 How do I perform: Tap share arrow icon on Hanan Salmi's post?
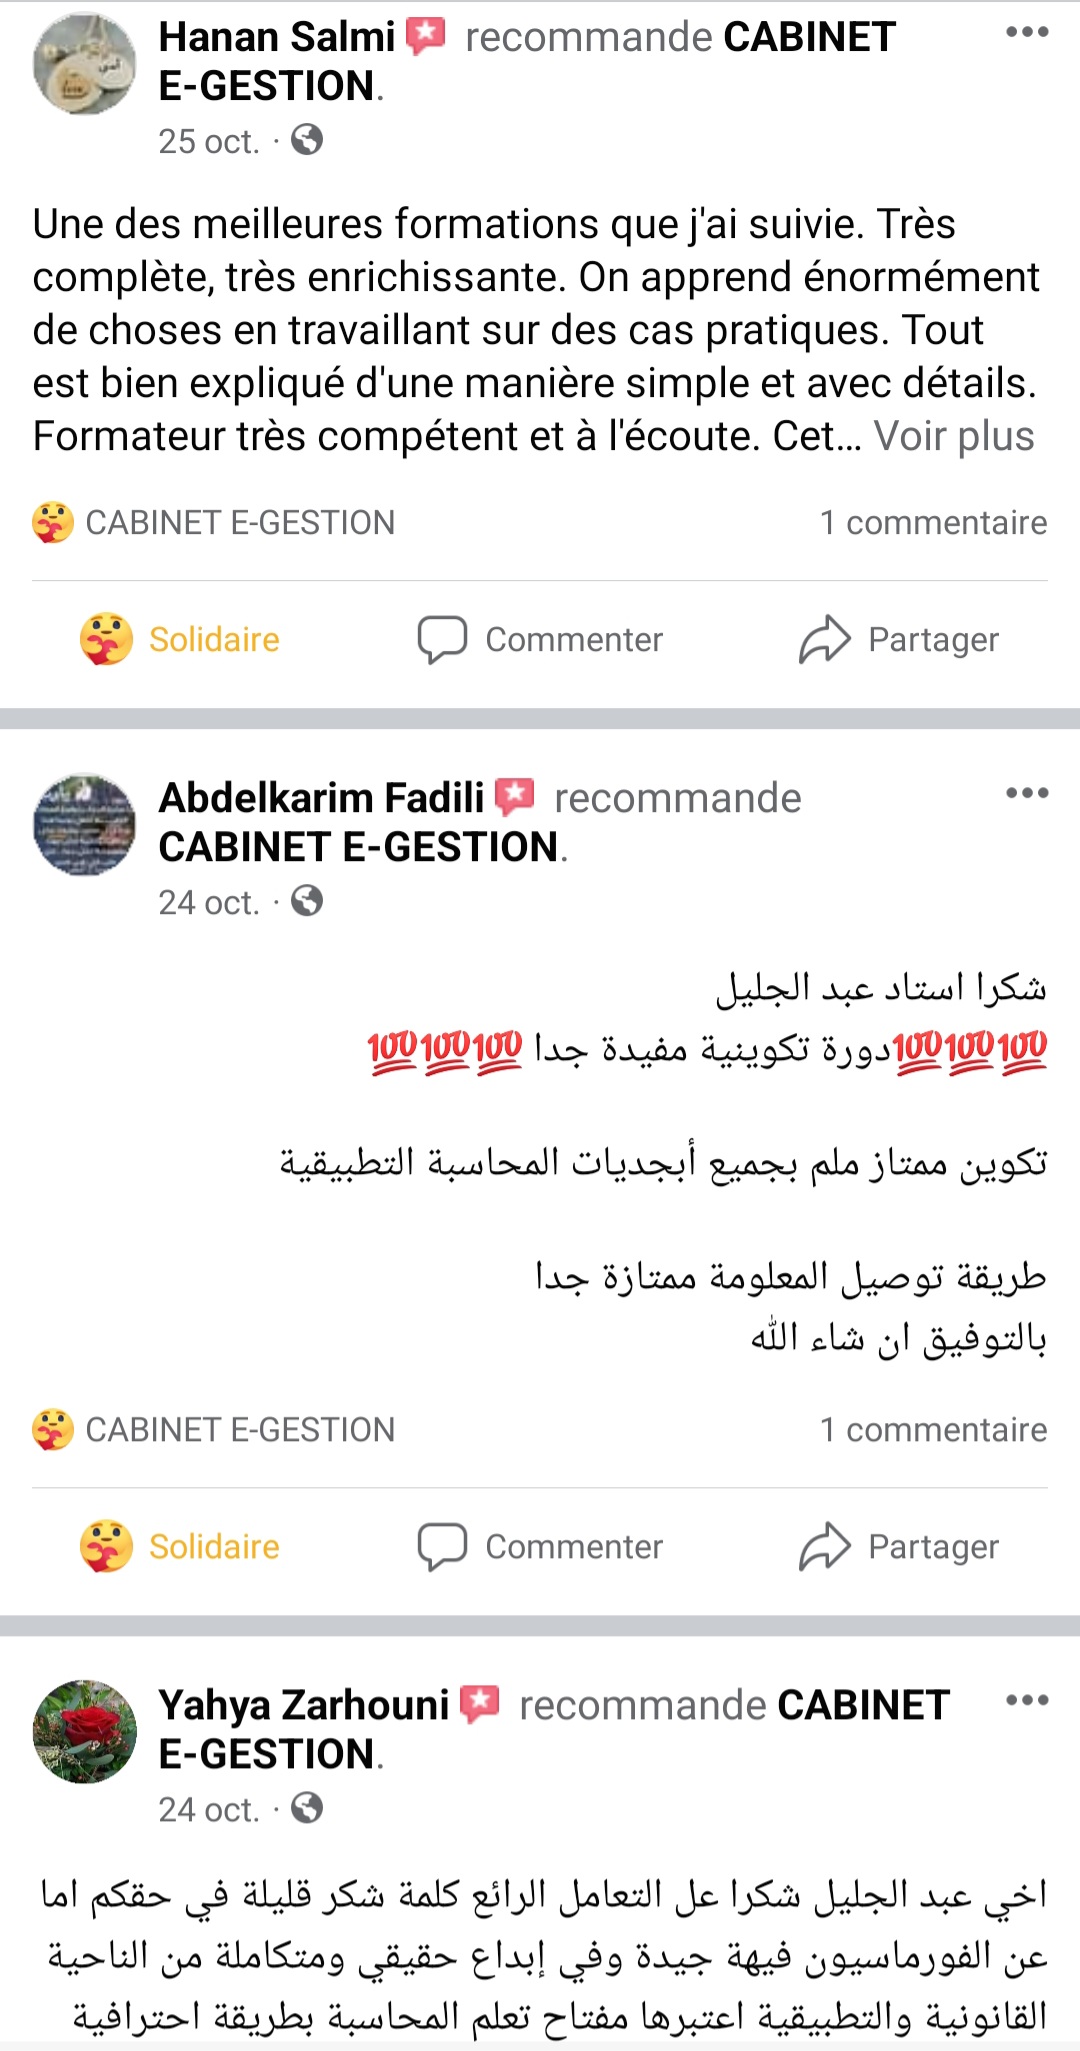click(824, 639)
